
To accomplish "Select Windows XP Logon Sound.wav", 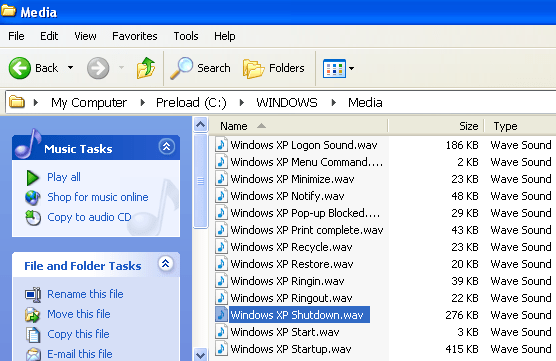I will click(x=304, y=145).
